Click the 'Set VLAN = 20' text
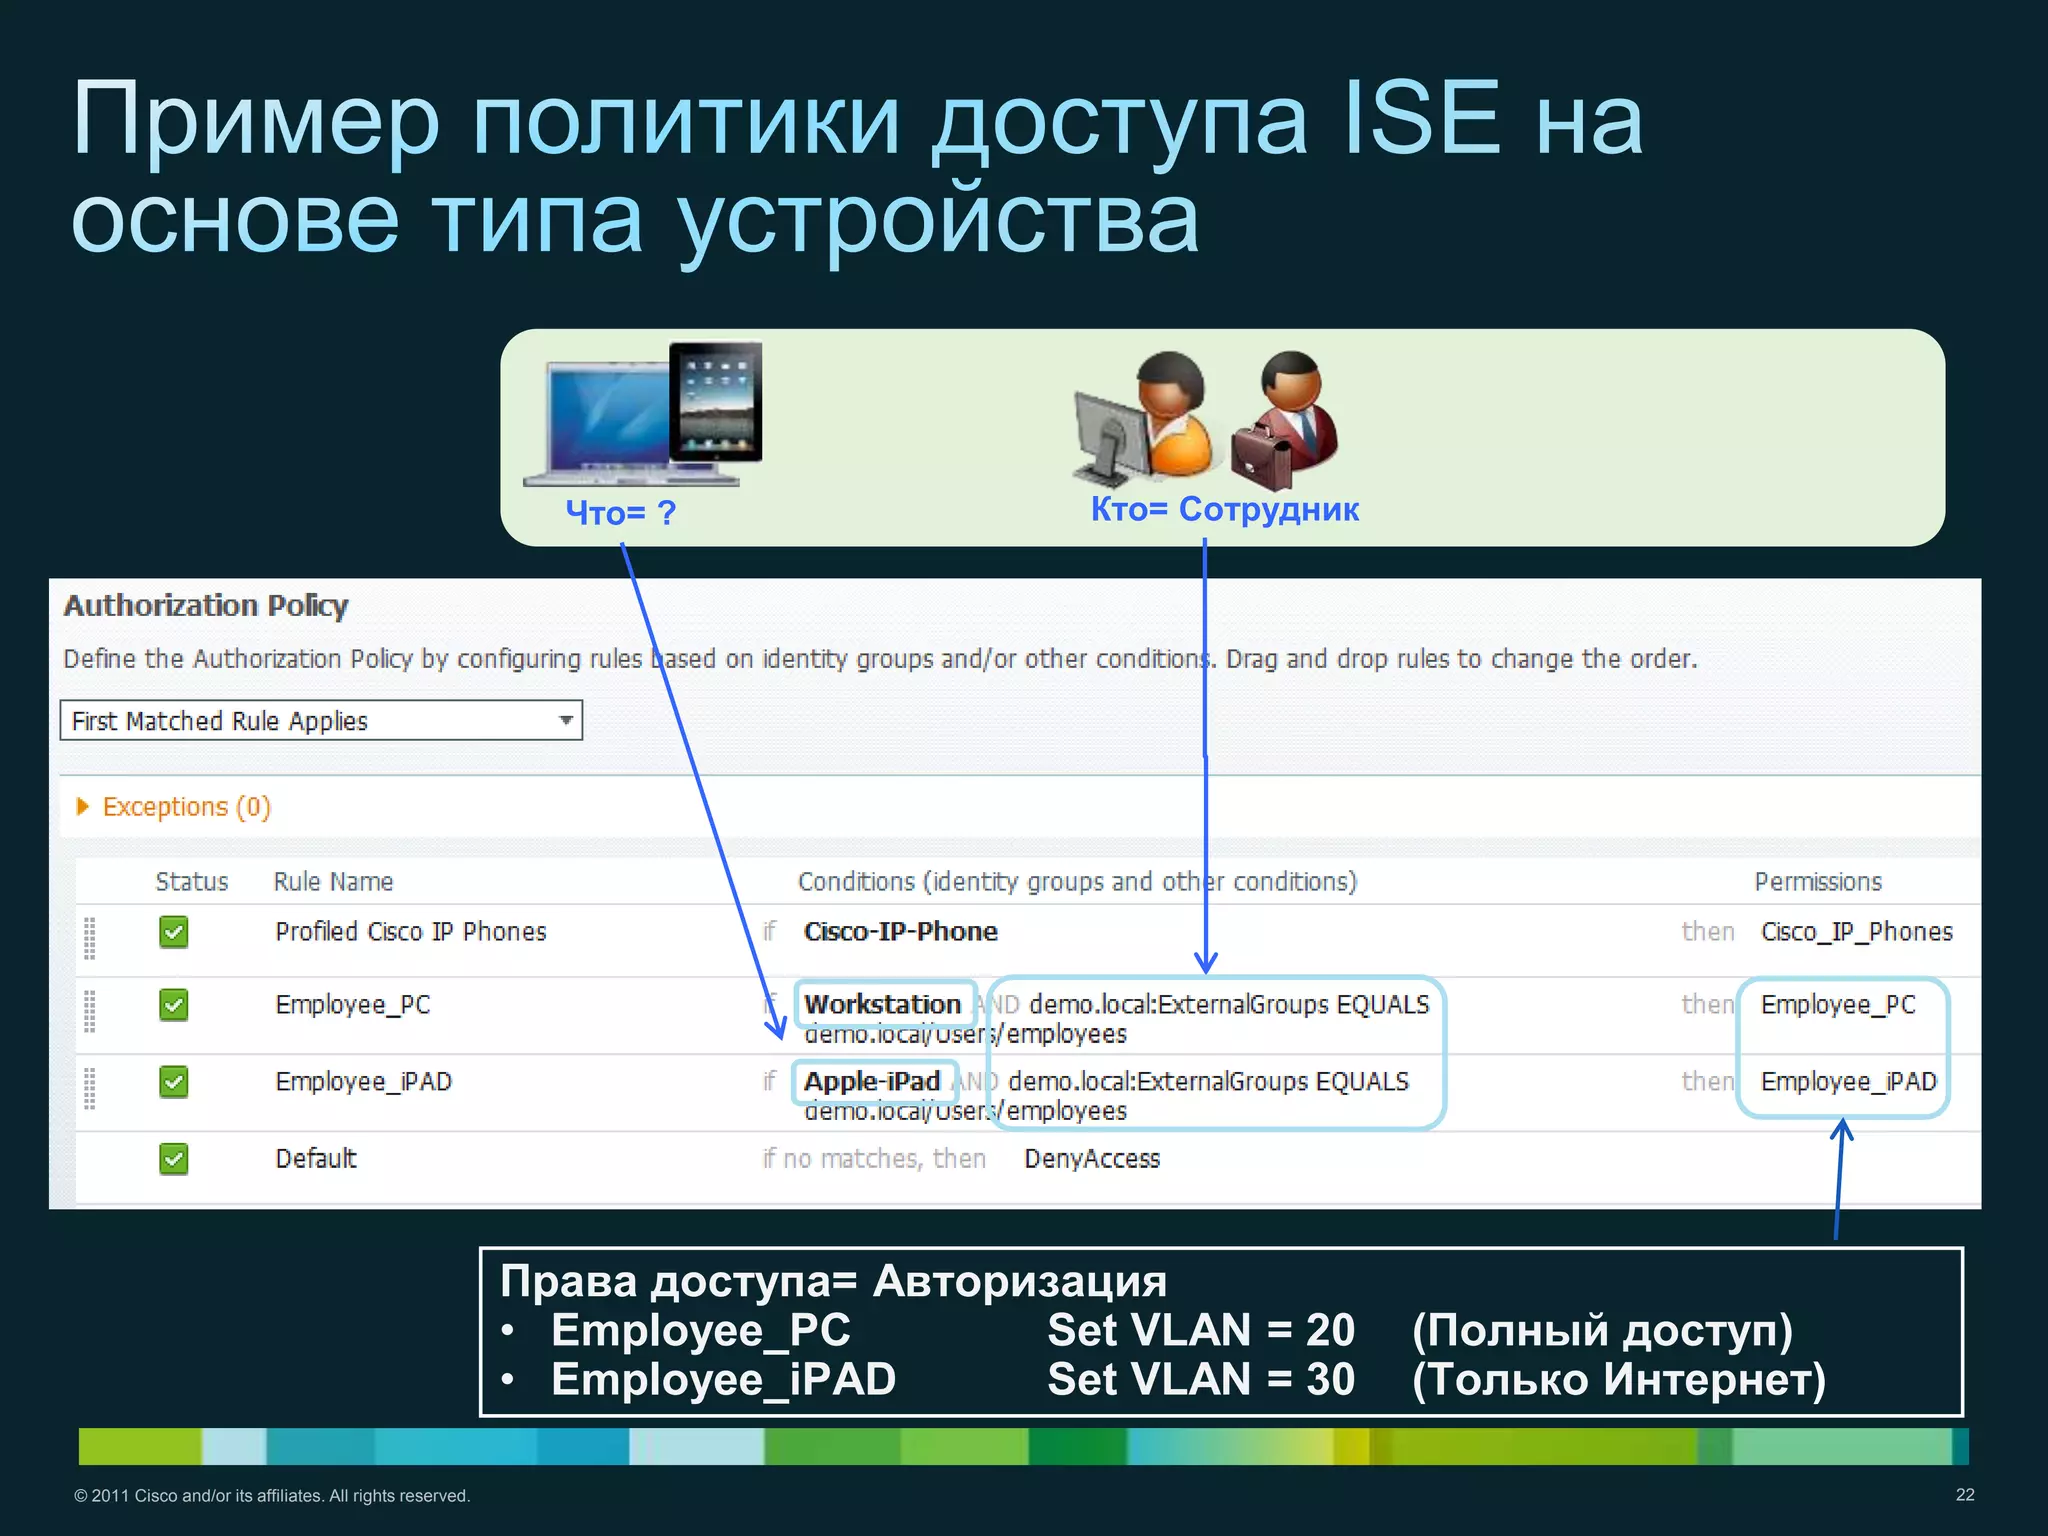 [x=1201, y=1331]
